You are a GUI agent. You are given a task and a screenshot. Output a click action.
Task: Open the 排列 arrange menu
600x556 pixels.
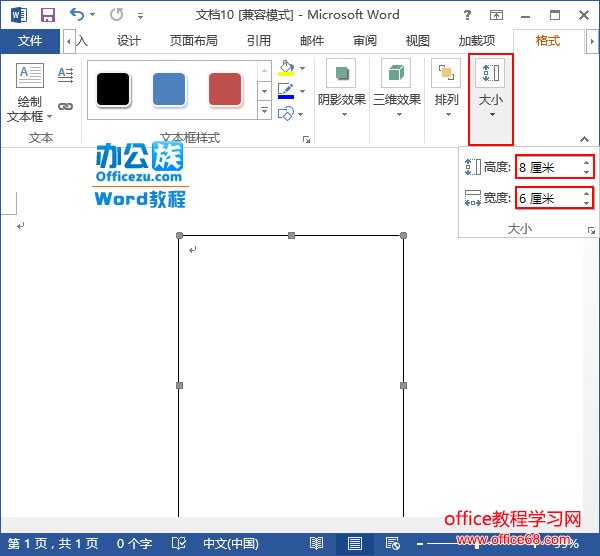pos(446,88)
